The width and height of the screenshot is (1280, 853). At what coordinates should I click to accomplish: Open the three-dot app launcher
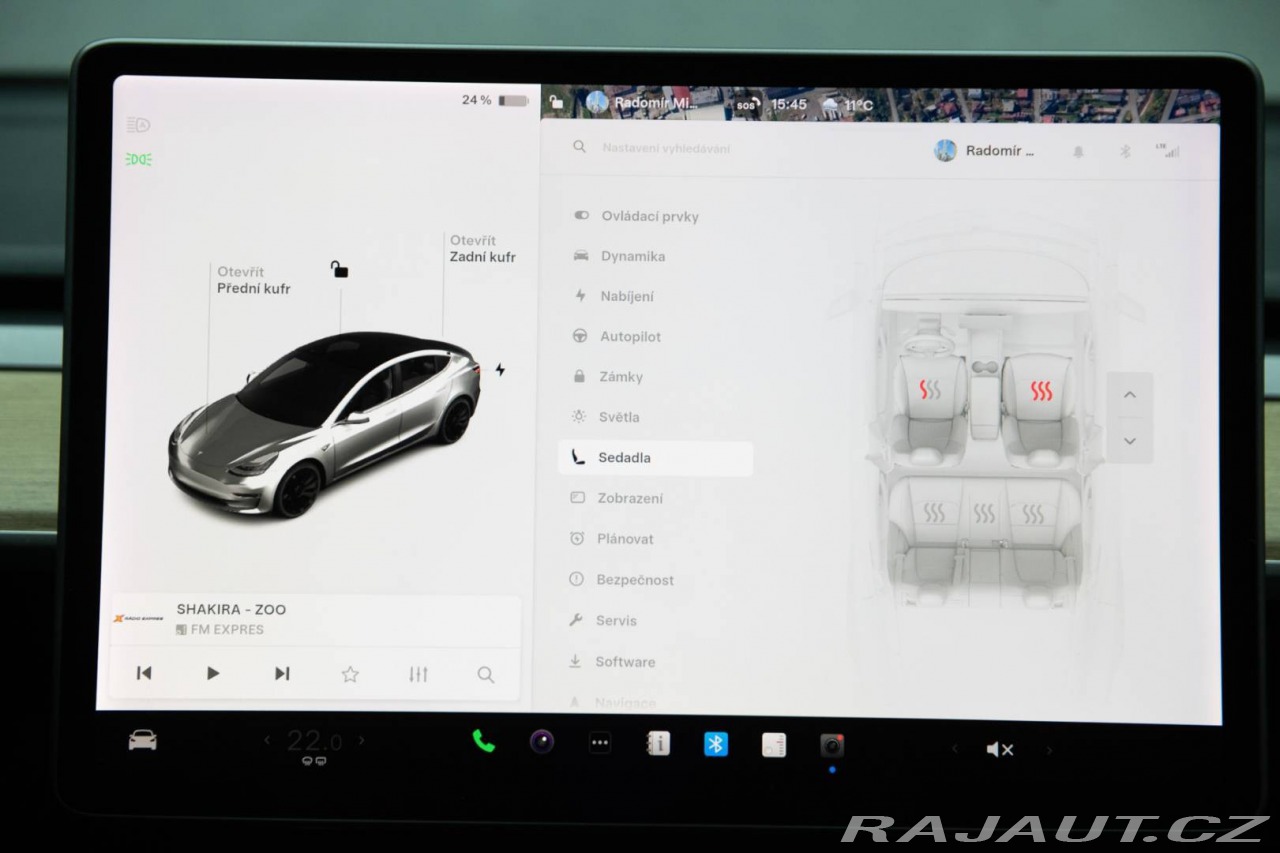coord(600,743)
